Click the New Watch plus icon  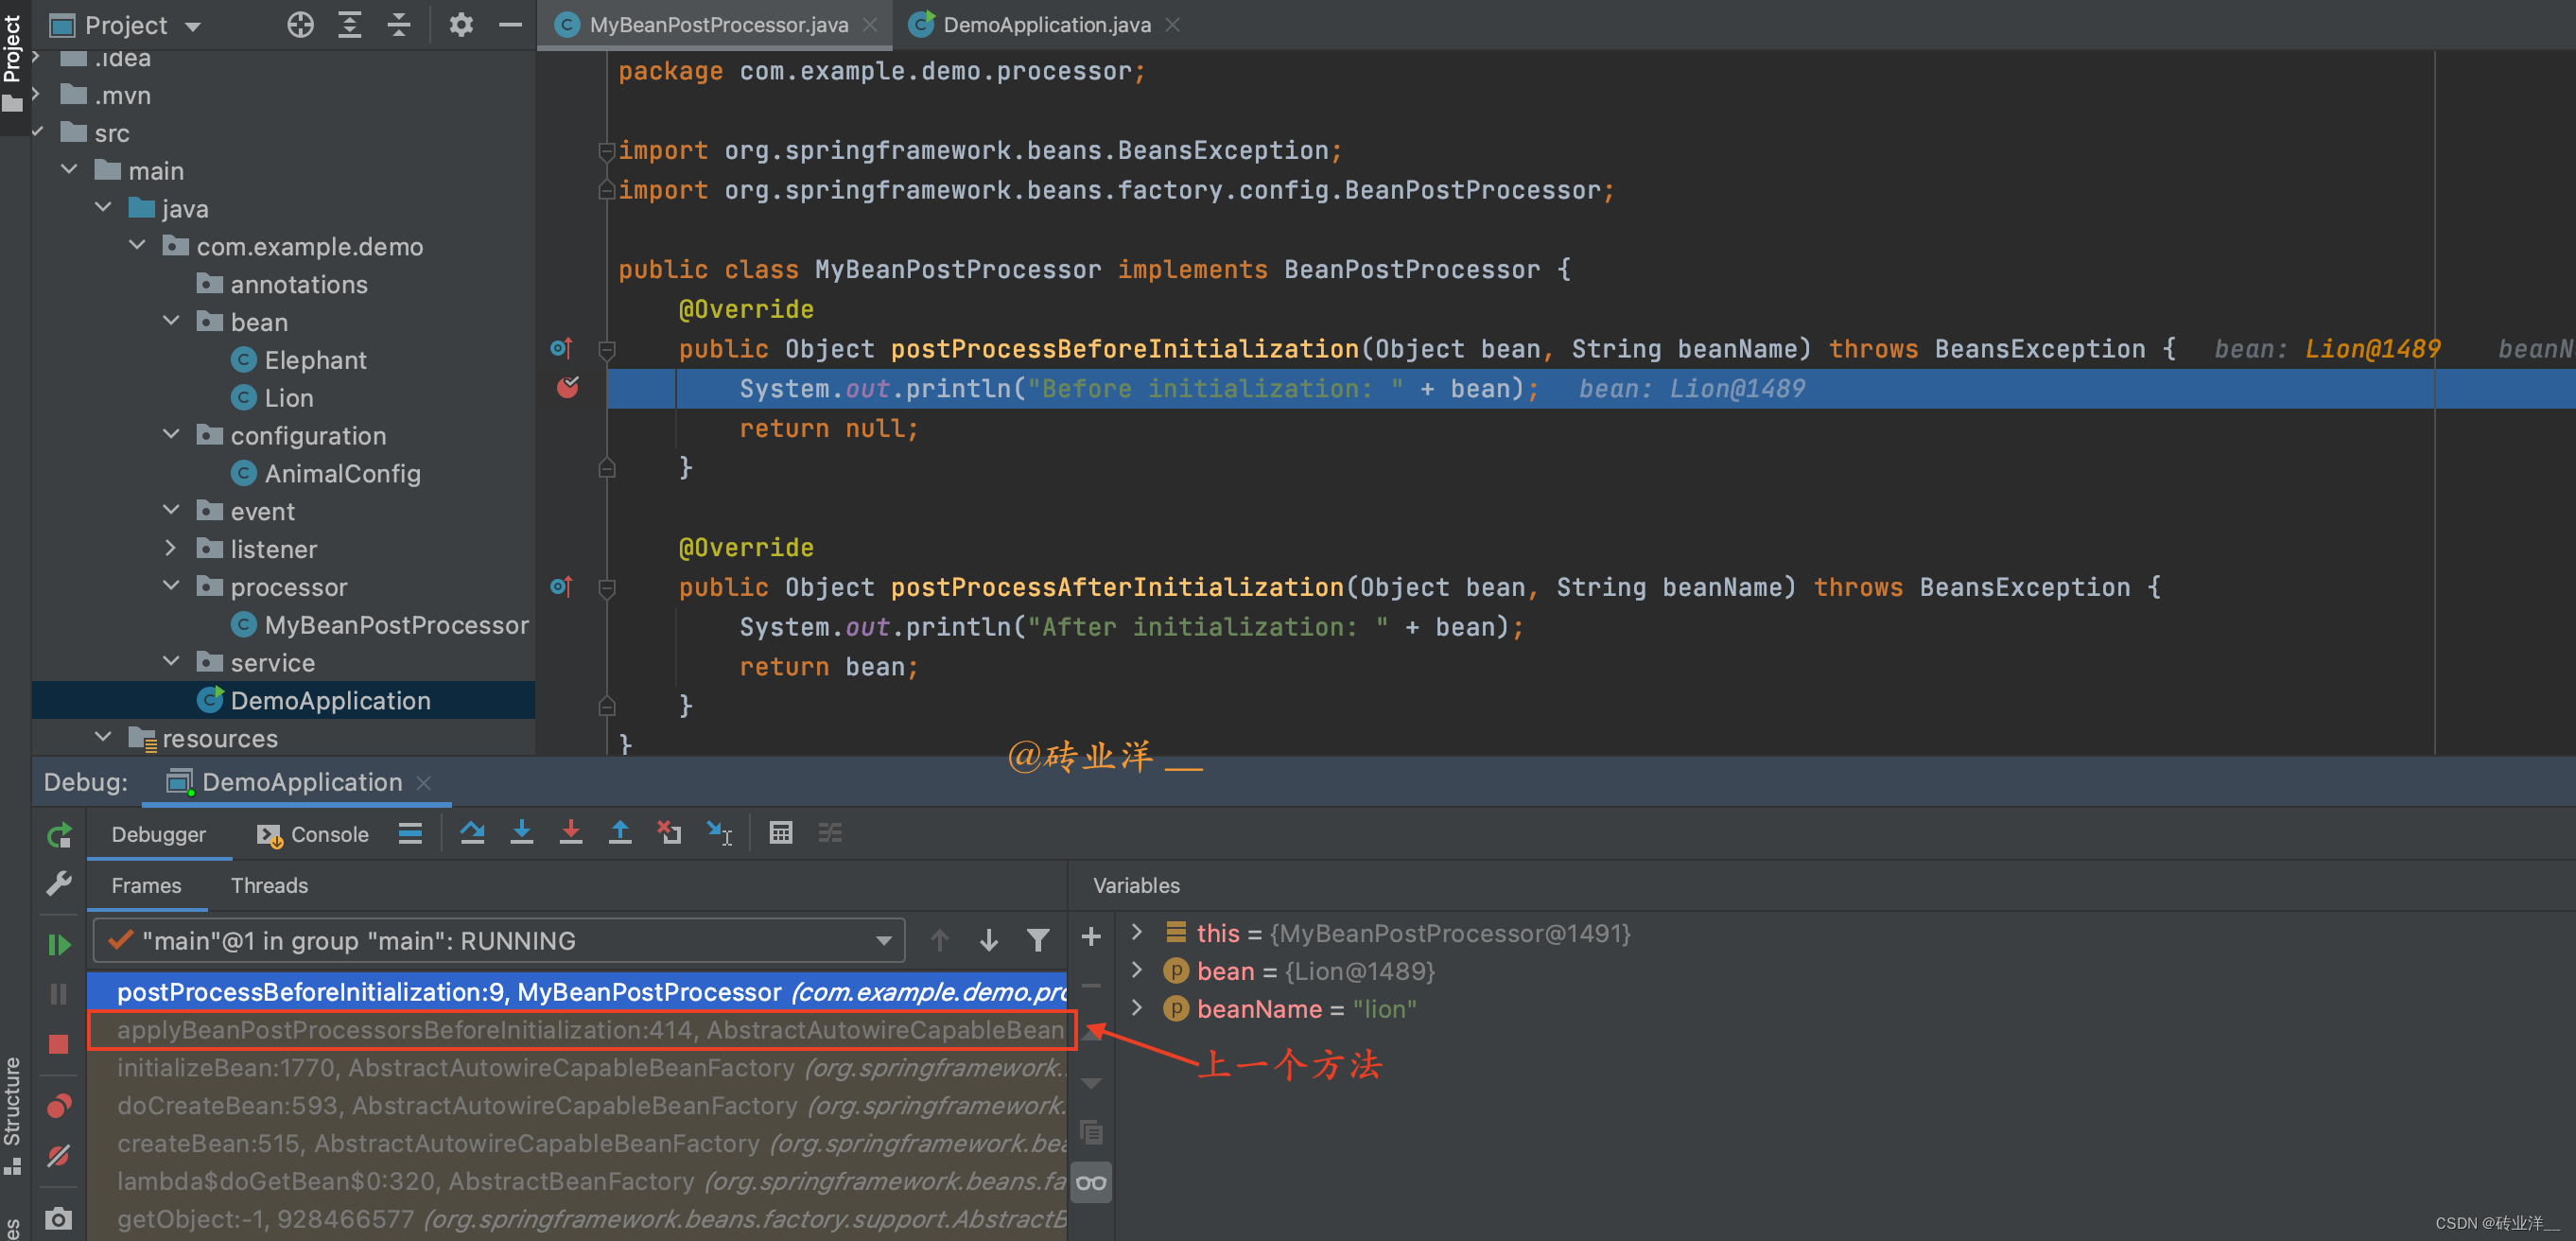pos(1091,936)
